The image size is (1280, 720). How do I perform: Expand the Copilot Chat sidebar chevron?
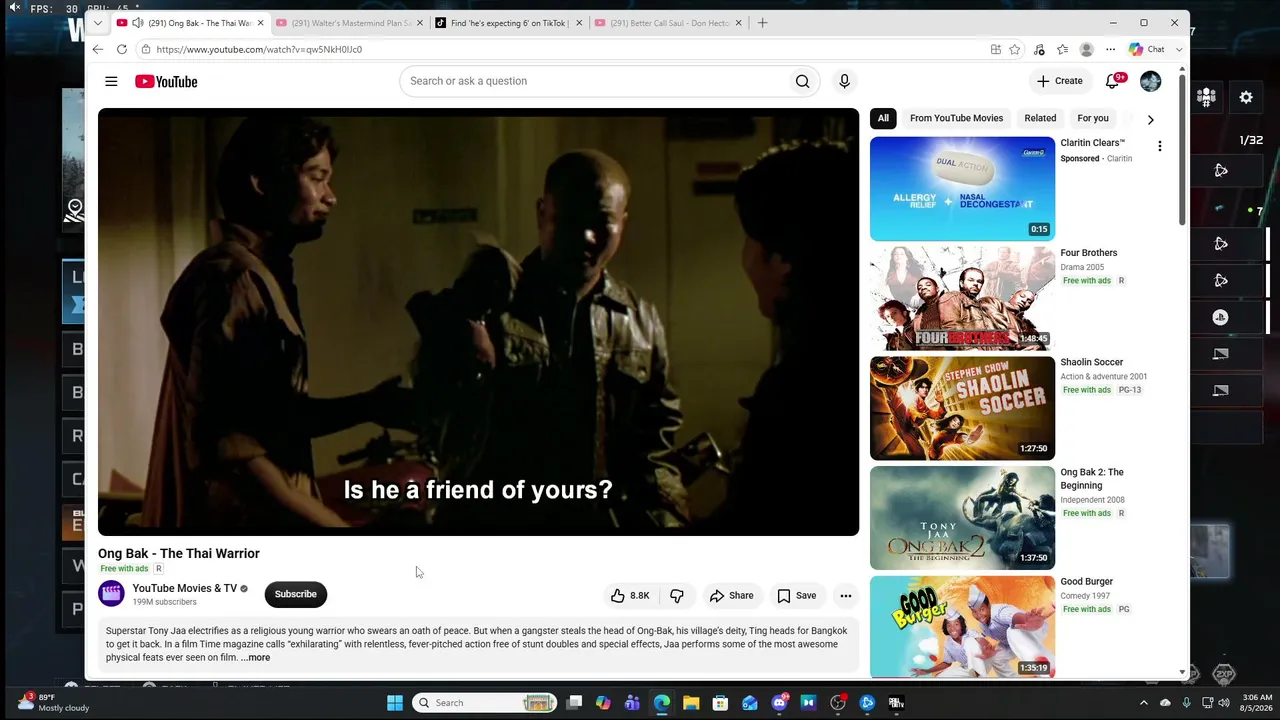pyautogui.click(x=1179, y=49)
